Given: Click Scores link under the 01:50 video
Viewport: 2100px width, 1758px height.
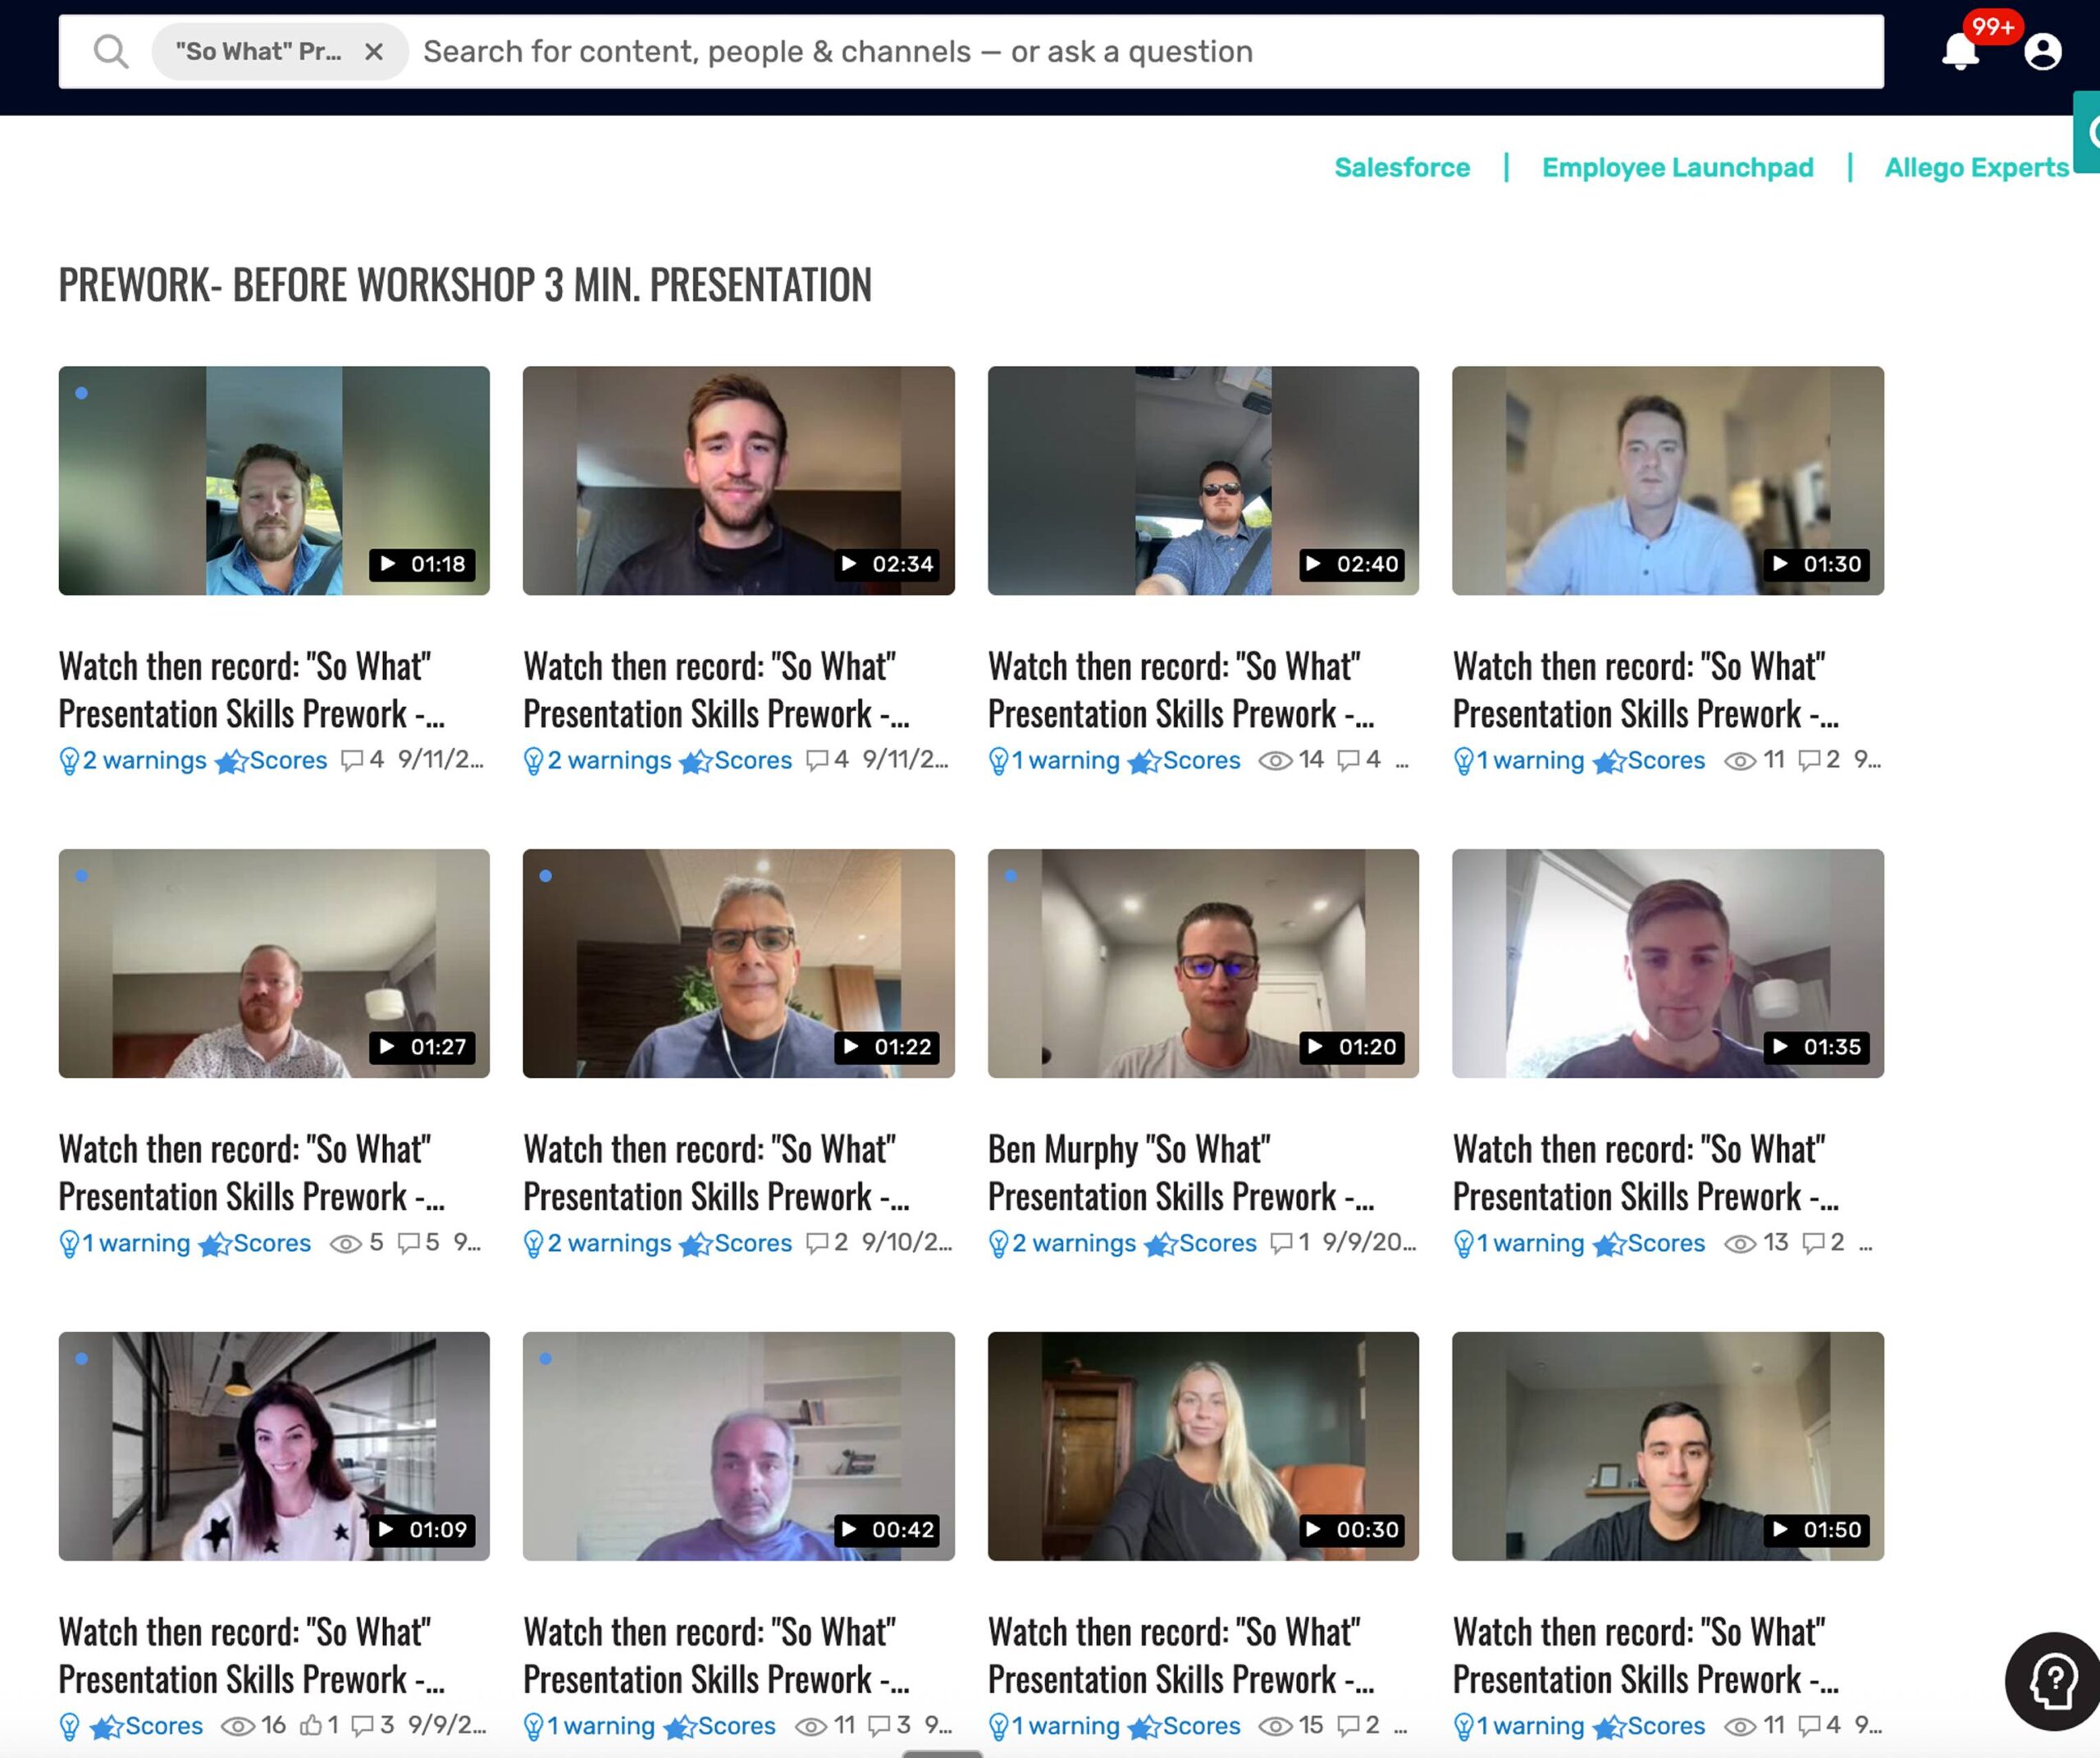Looking at the screenshot, I should [x=1665, y=1726].
